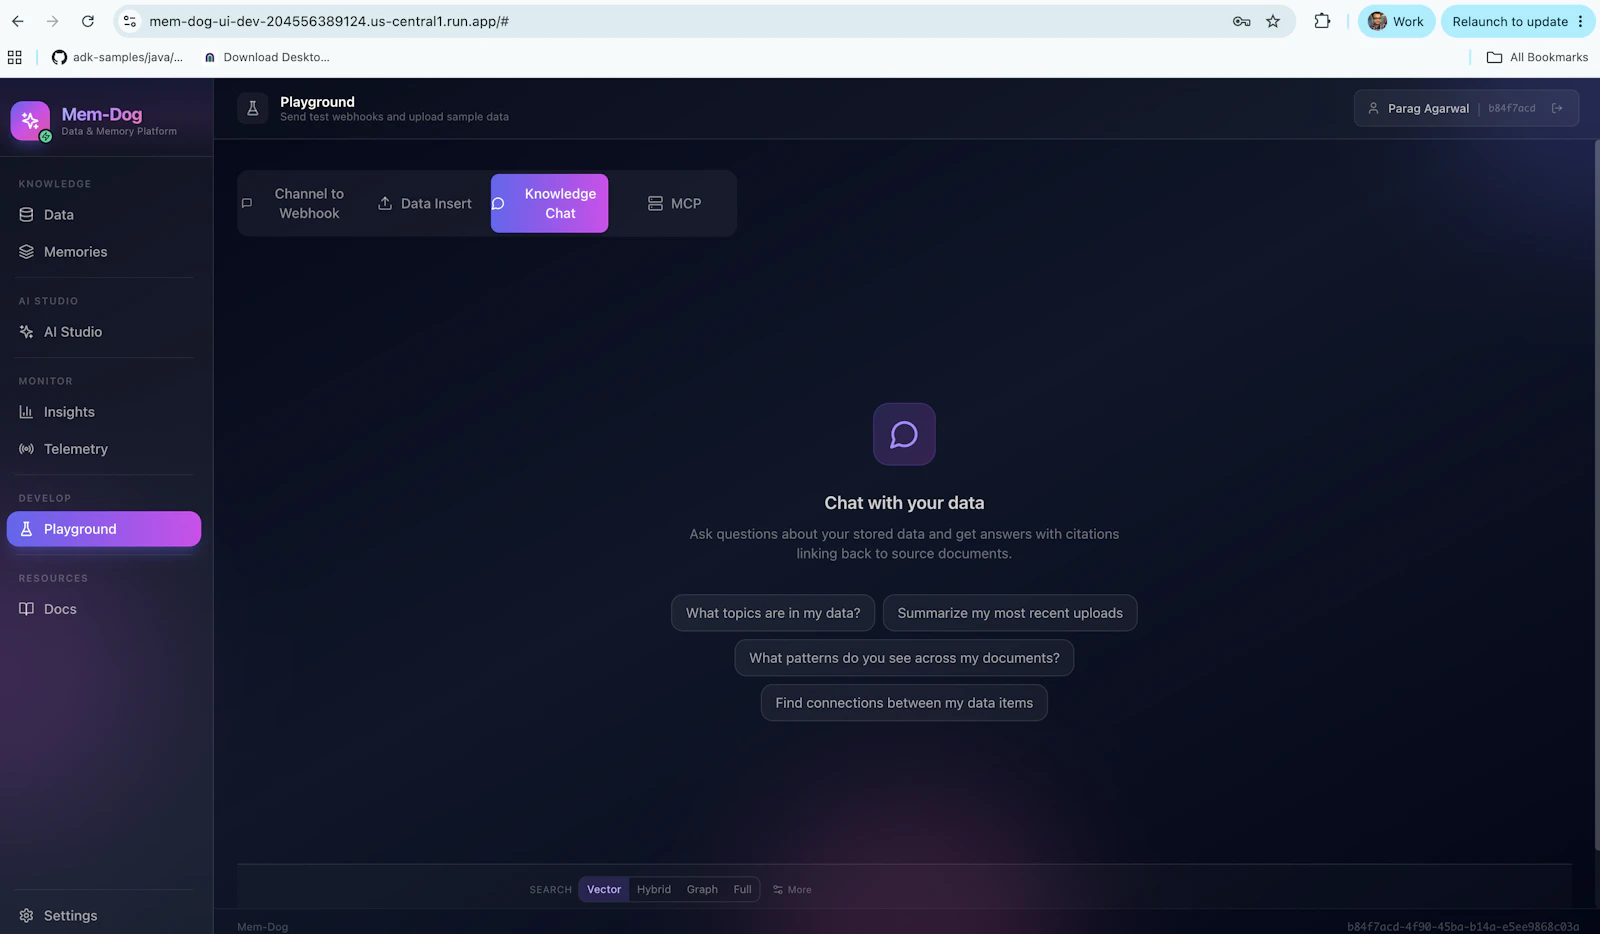1600x934 pixels.
Task: Open Docs in the sidebar
Action: tap(104, 609)
